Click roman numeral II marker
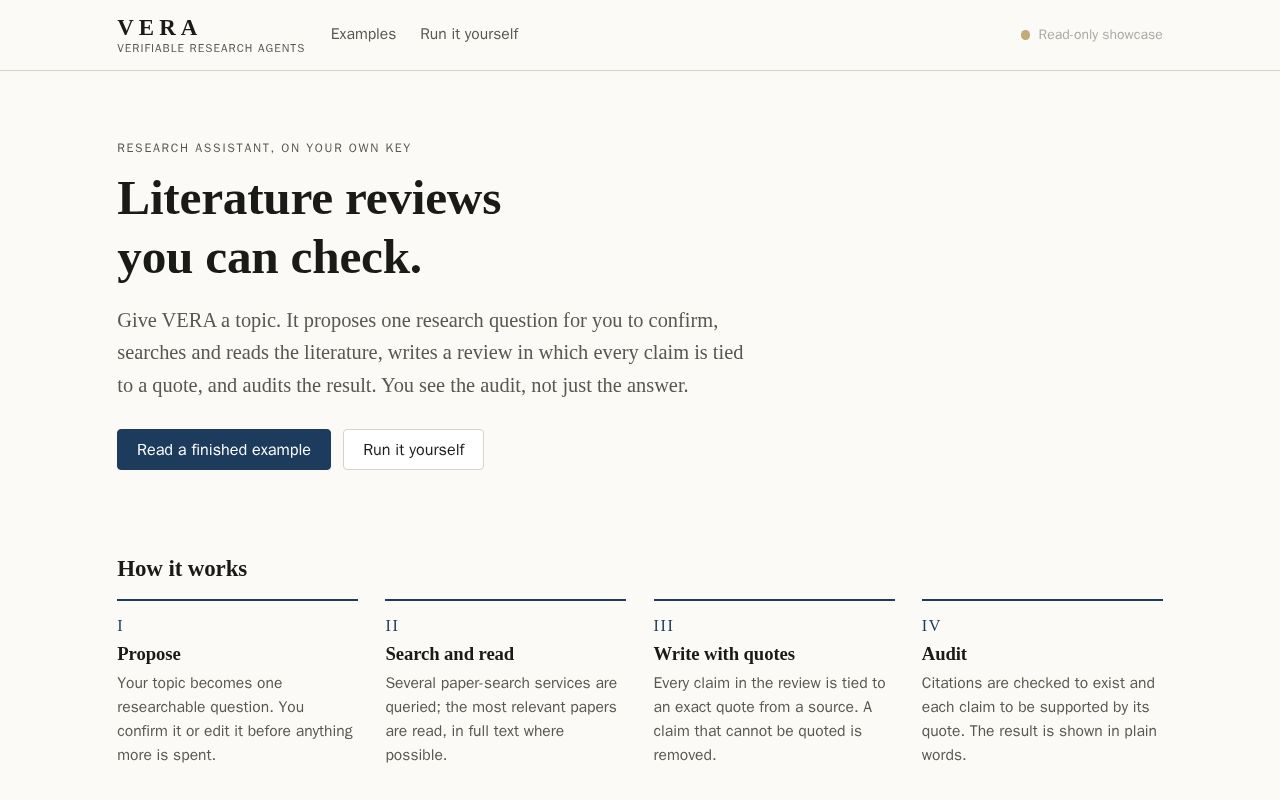 click(392, 626)
